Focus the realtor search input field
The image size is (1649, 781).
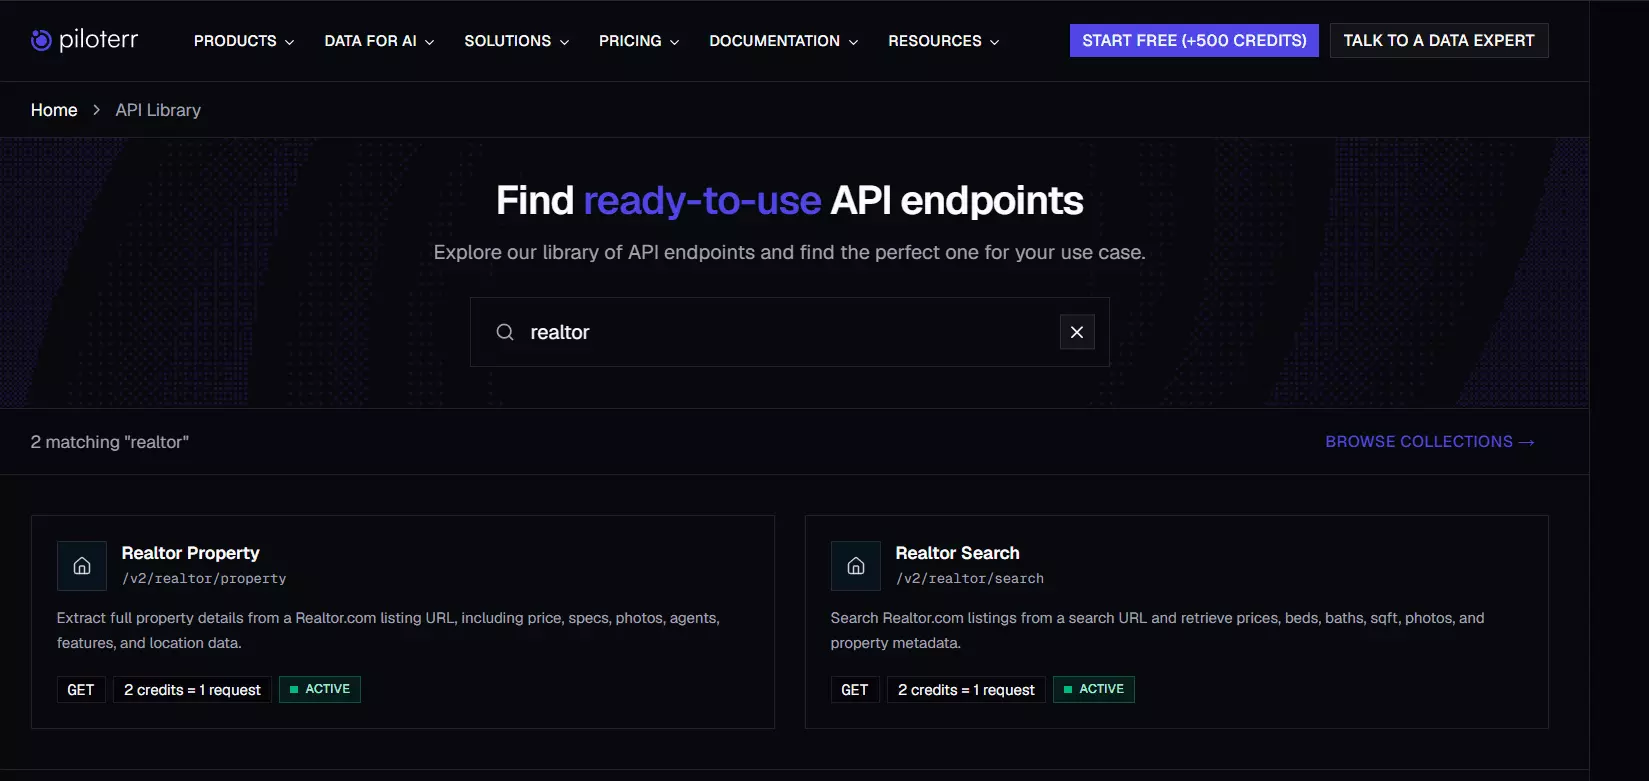pyautogui.click(x=789, y=332)
